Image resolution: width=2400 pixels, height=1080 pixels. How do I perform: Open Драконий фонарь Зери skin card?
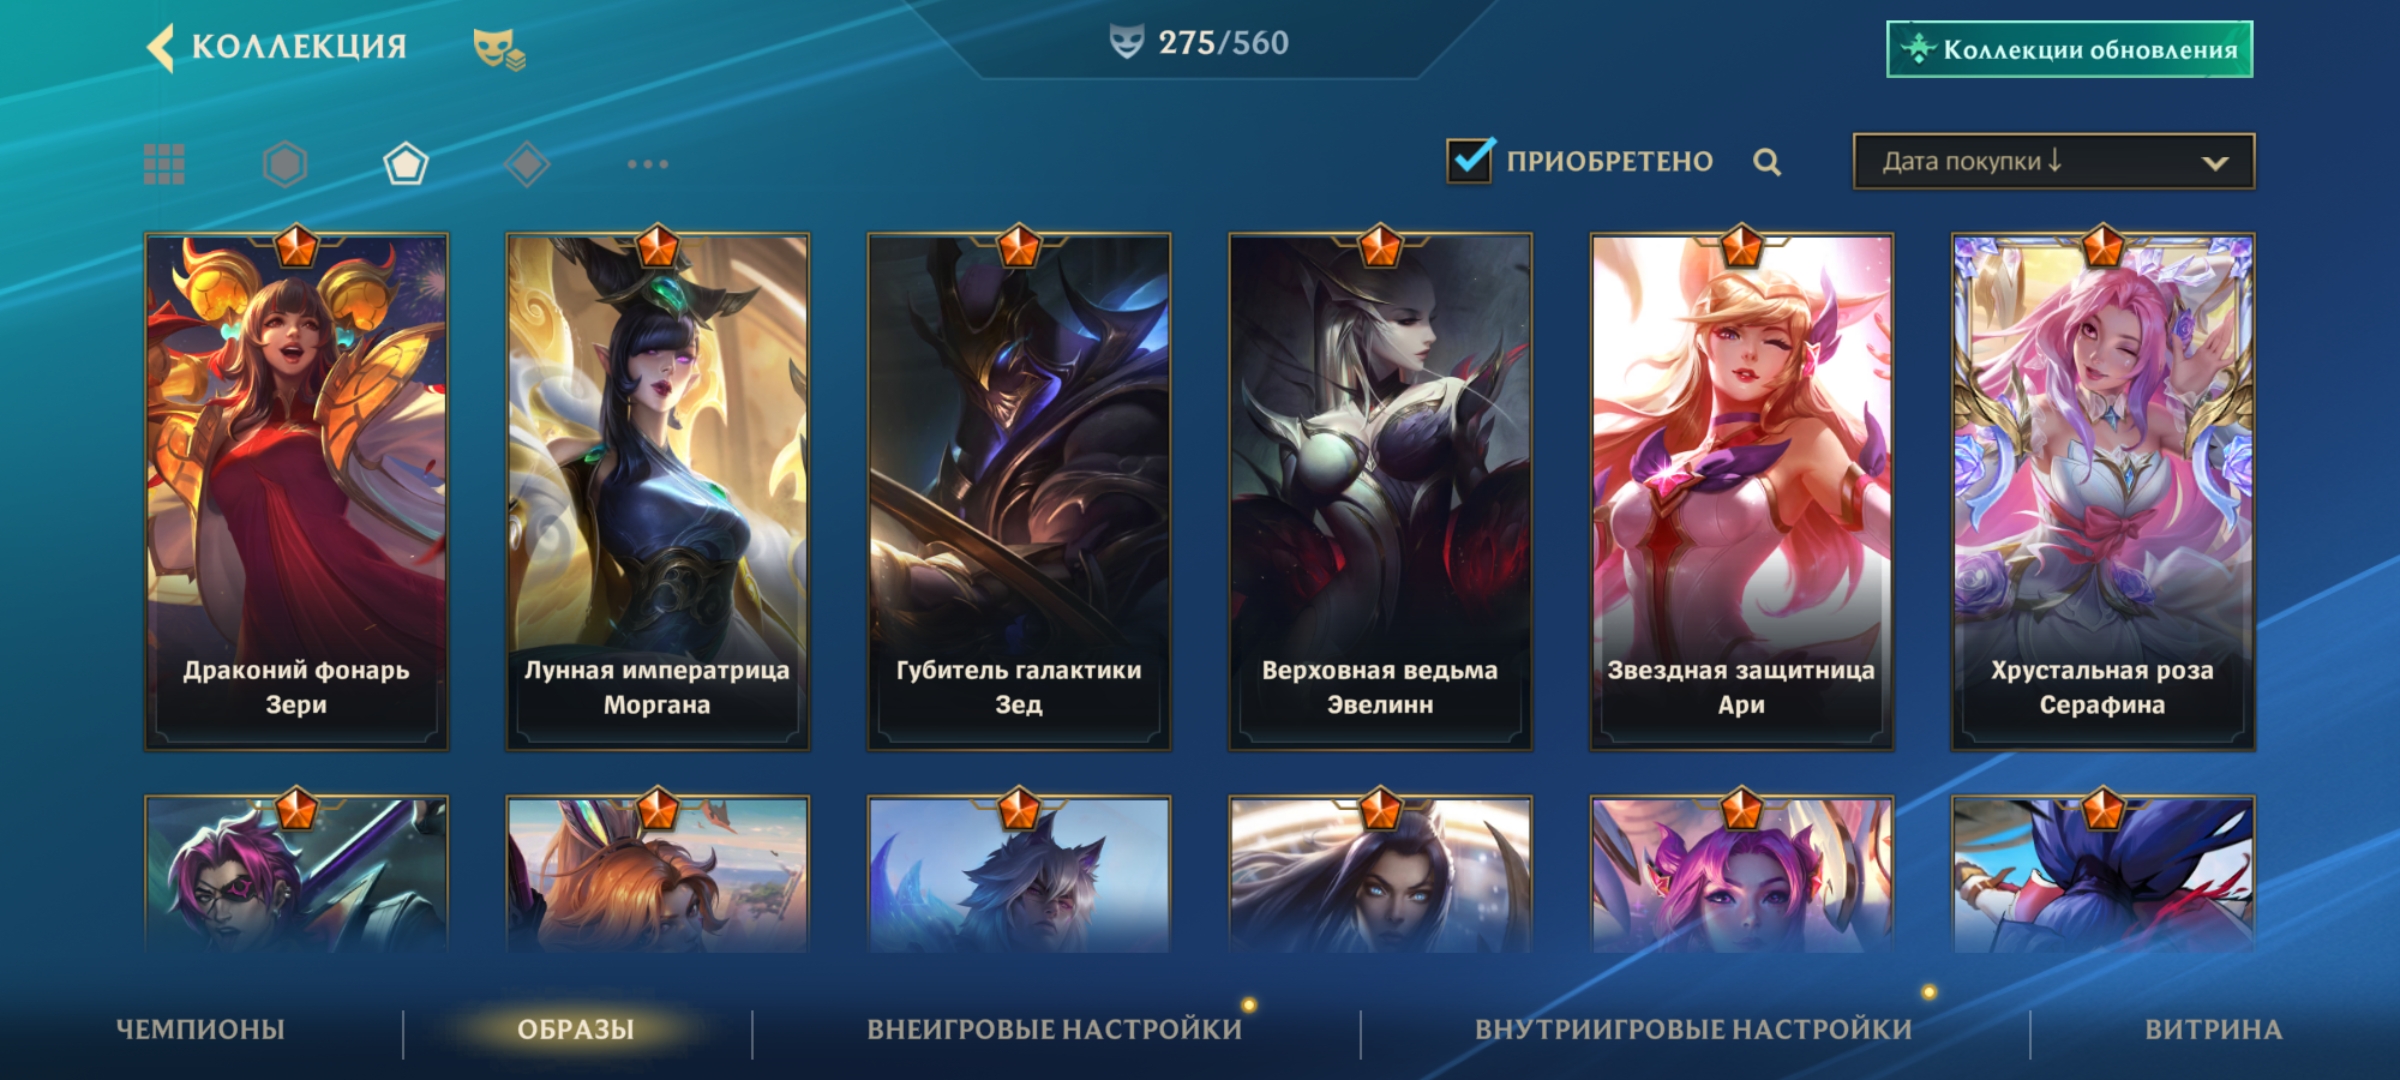296,492
